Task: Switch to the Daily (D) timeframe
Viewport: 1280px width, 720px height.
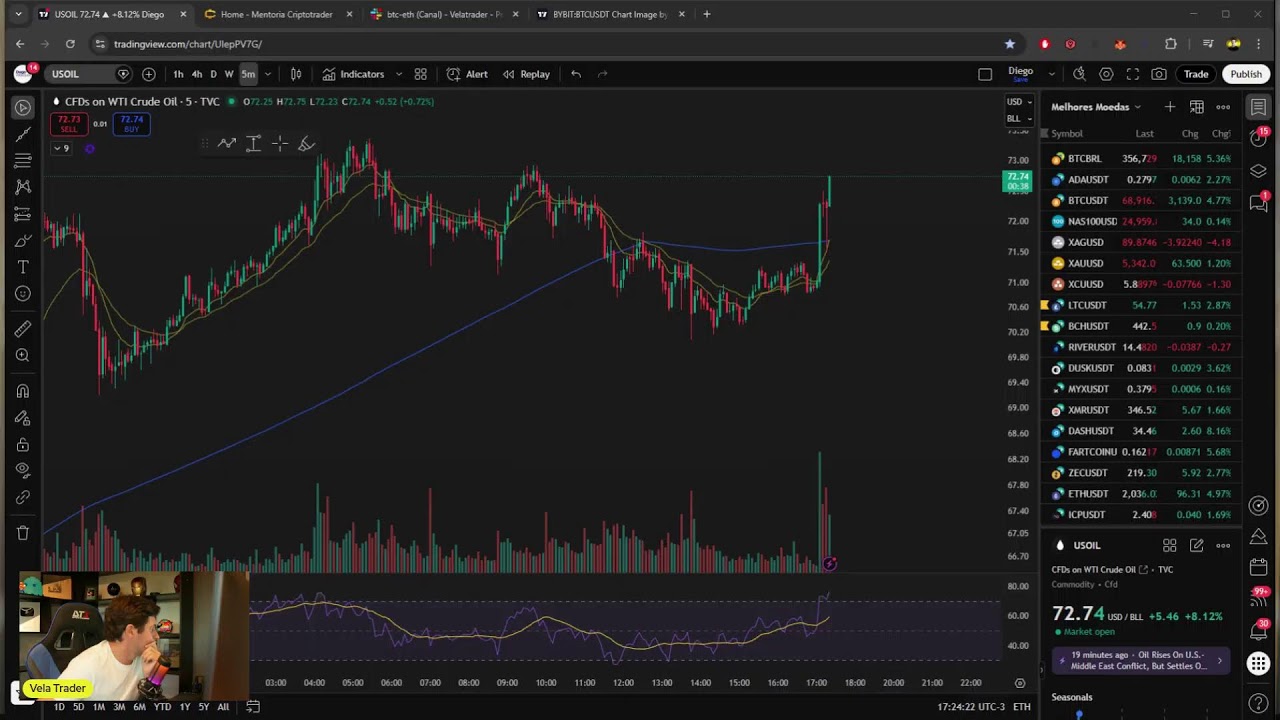Action: point(213,74)
